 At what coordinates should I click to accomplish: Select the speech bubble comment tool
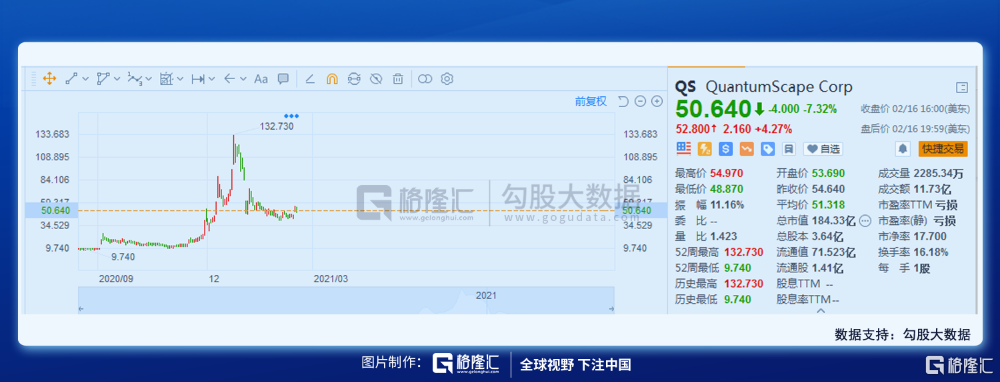pyautogui.click(x=283, y=79)
